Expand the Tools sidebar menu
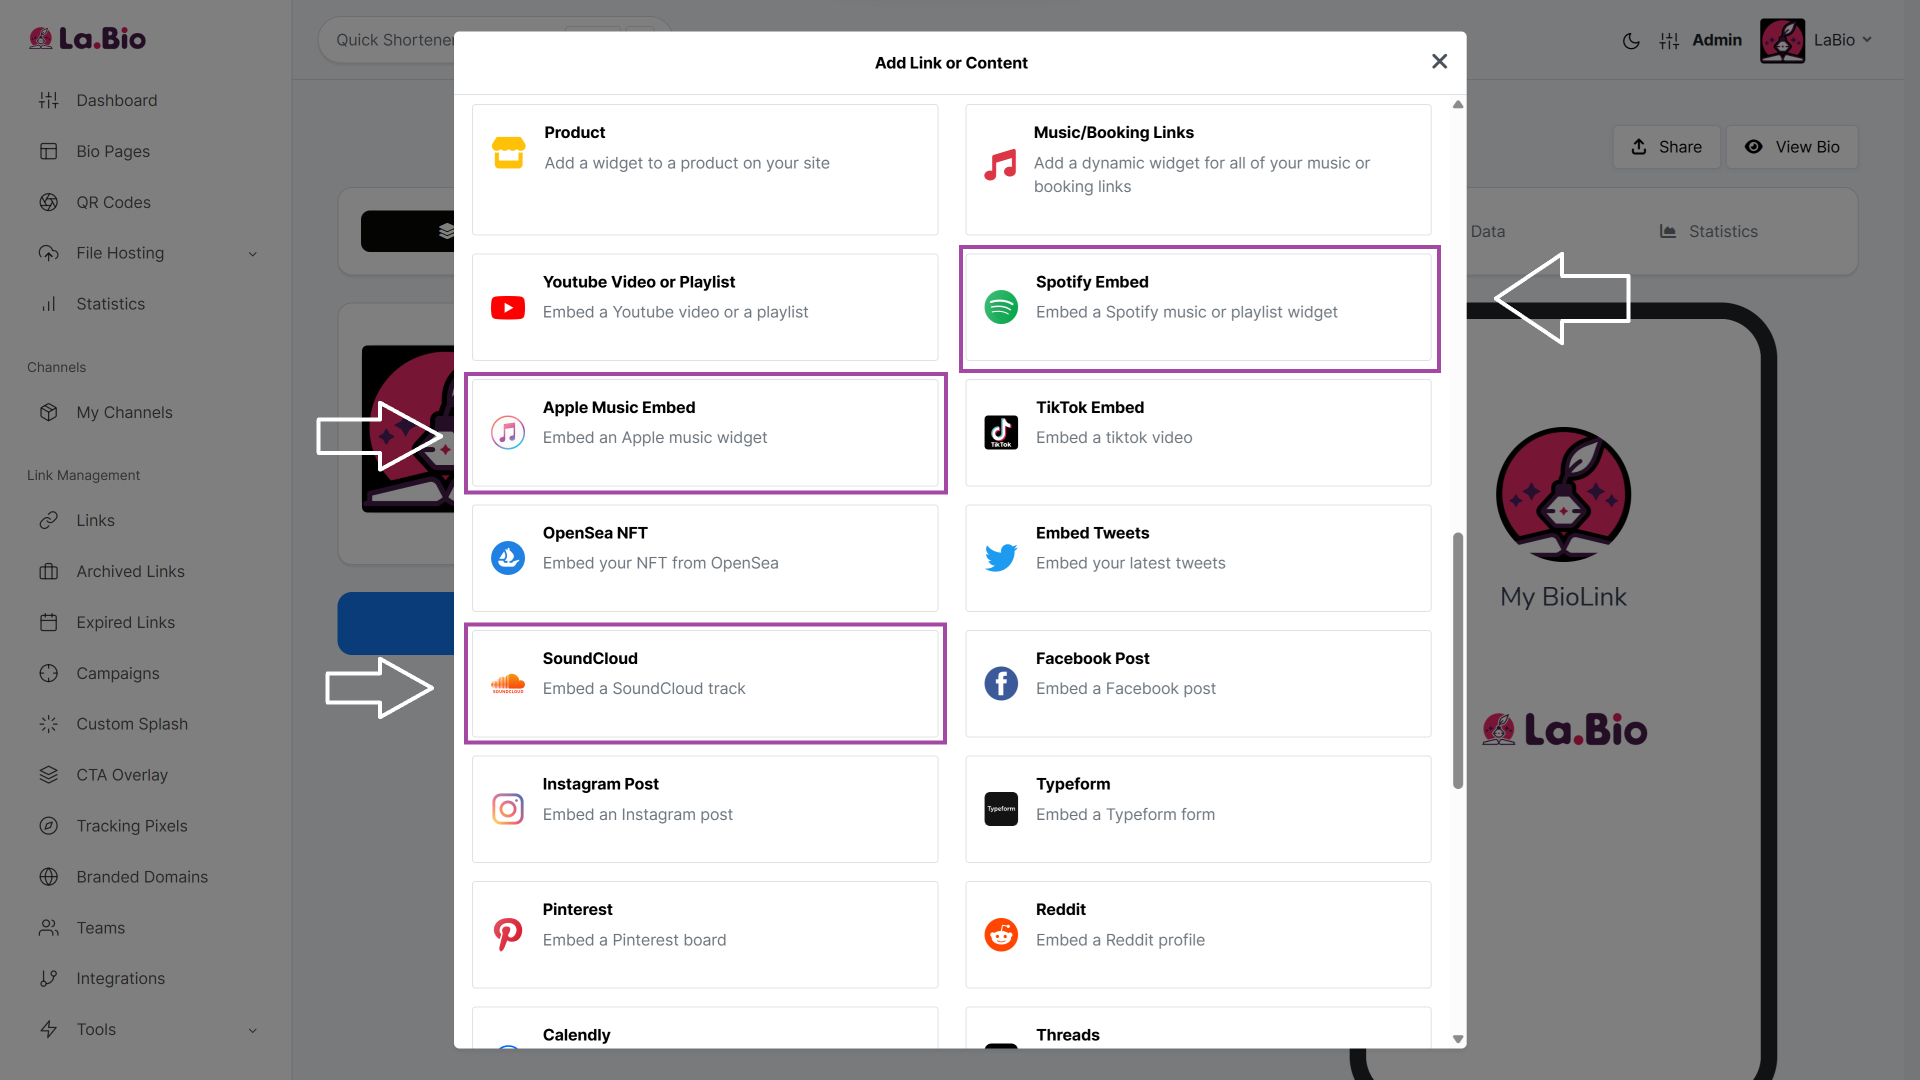 (x=252, y=1030)
